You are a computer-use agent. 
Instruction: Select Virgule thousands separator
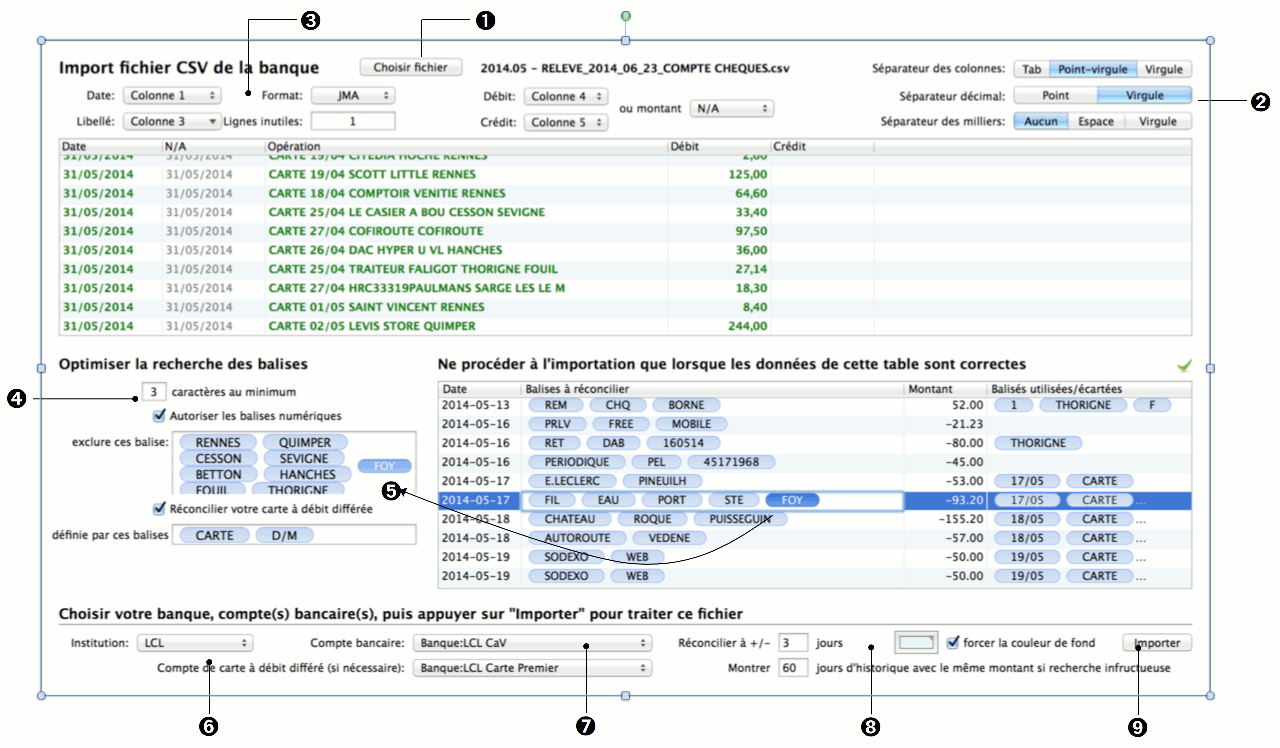pos(1158,121)
